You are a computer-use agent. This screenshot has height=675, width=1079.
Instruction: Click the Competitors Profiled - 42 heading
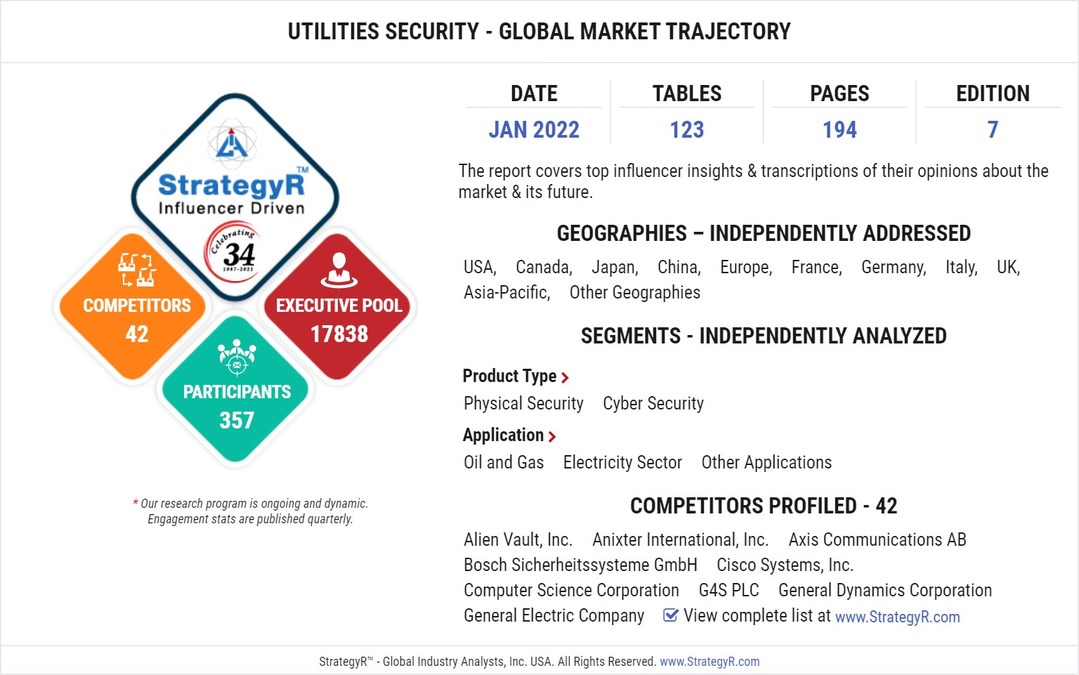click(764, 506)
